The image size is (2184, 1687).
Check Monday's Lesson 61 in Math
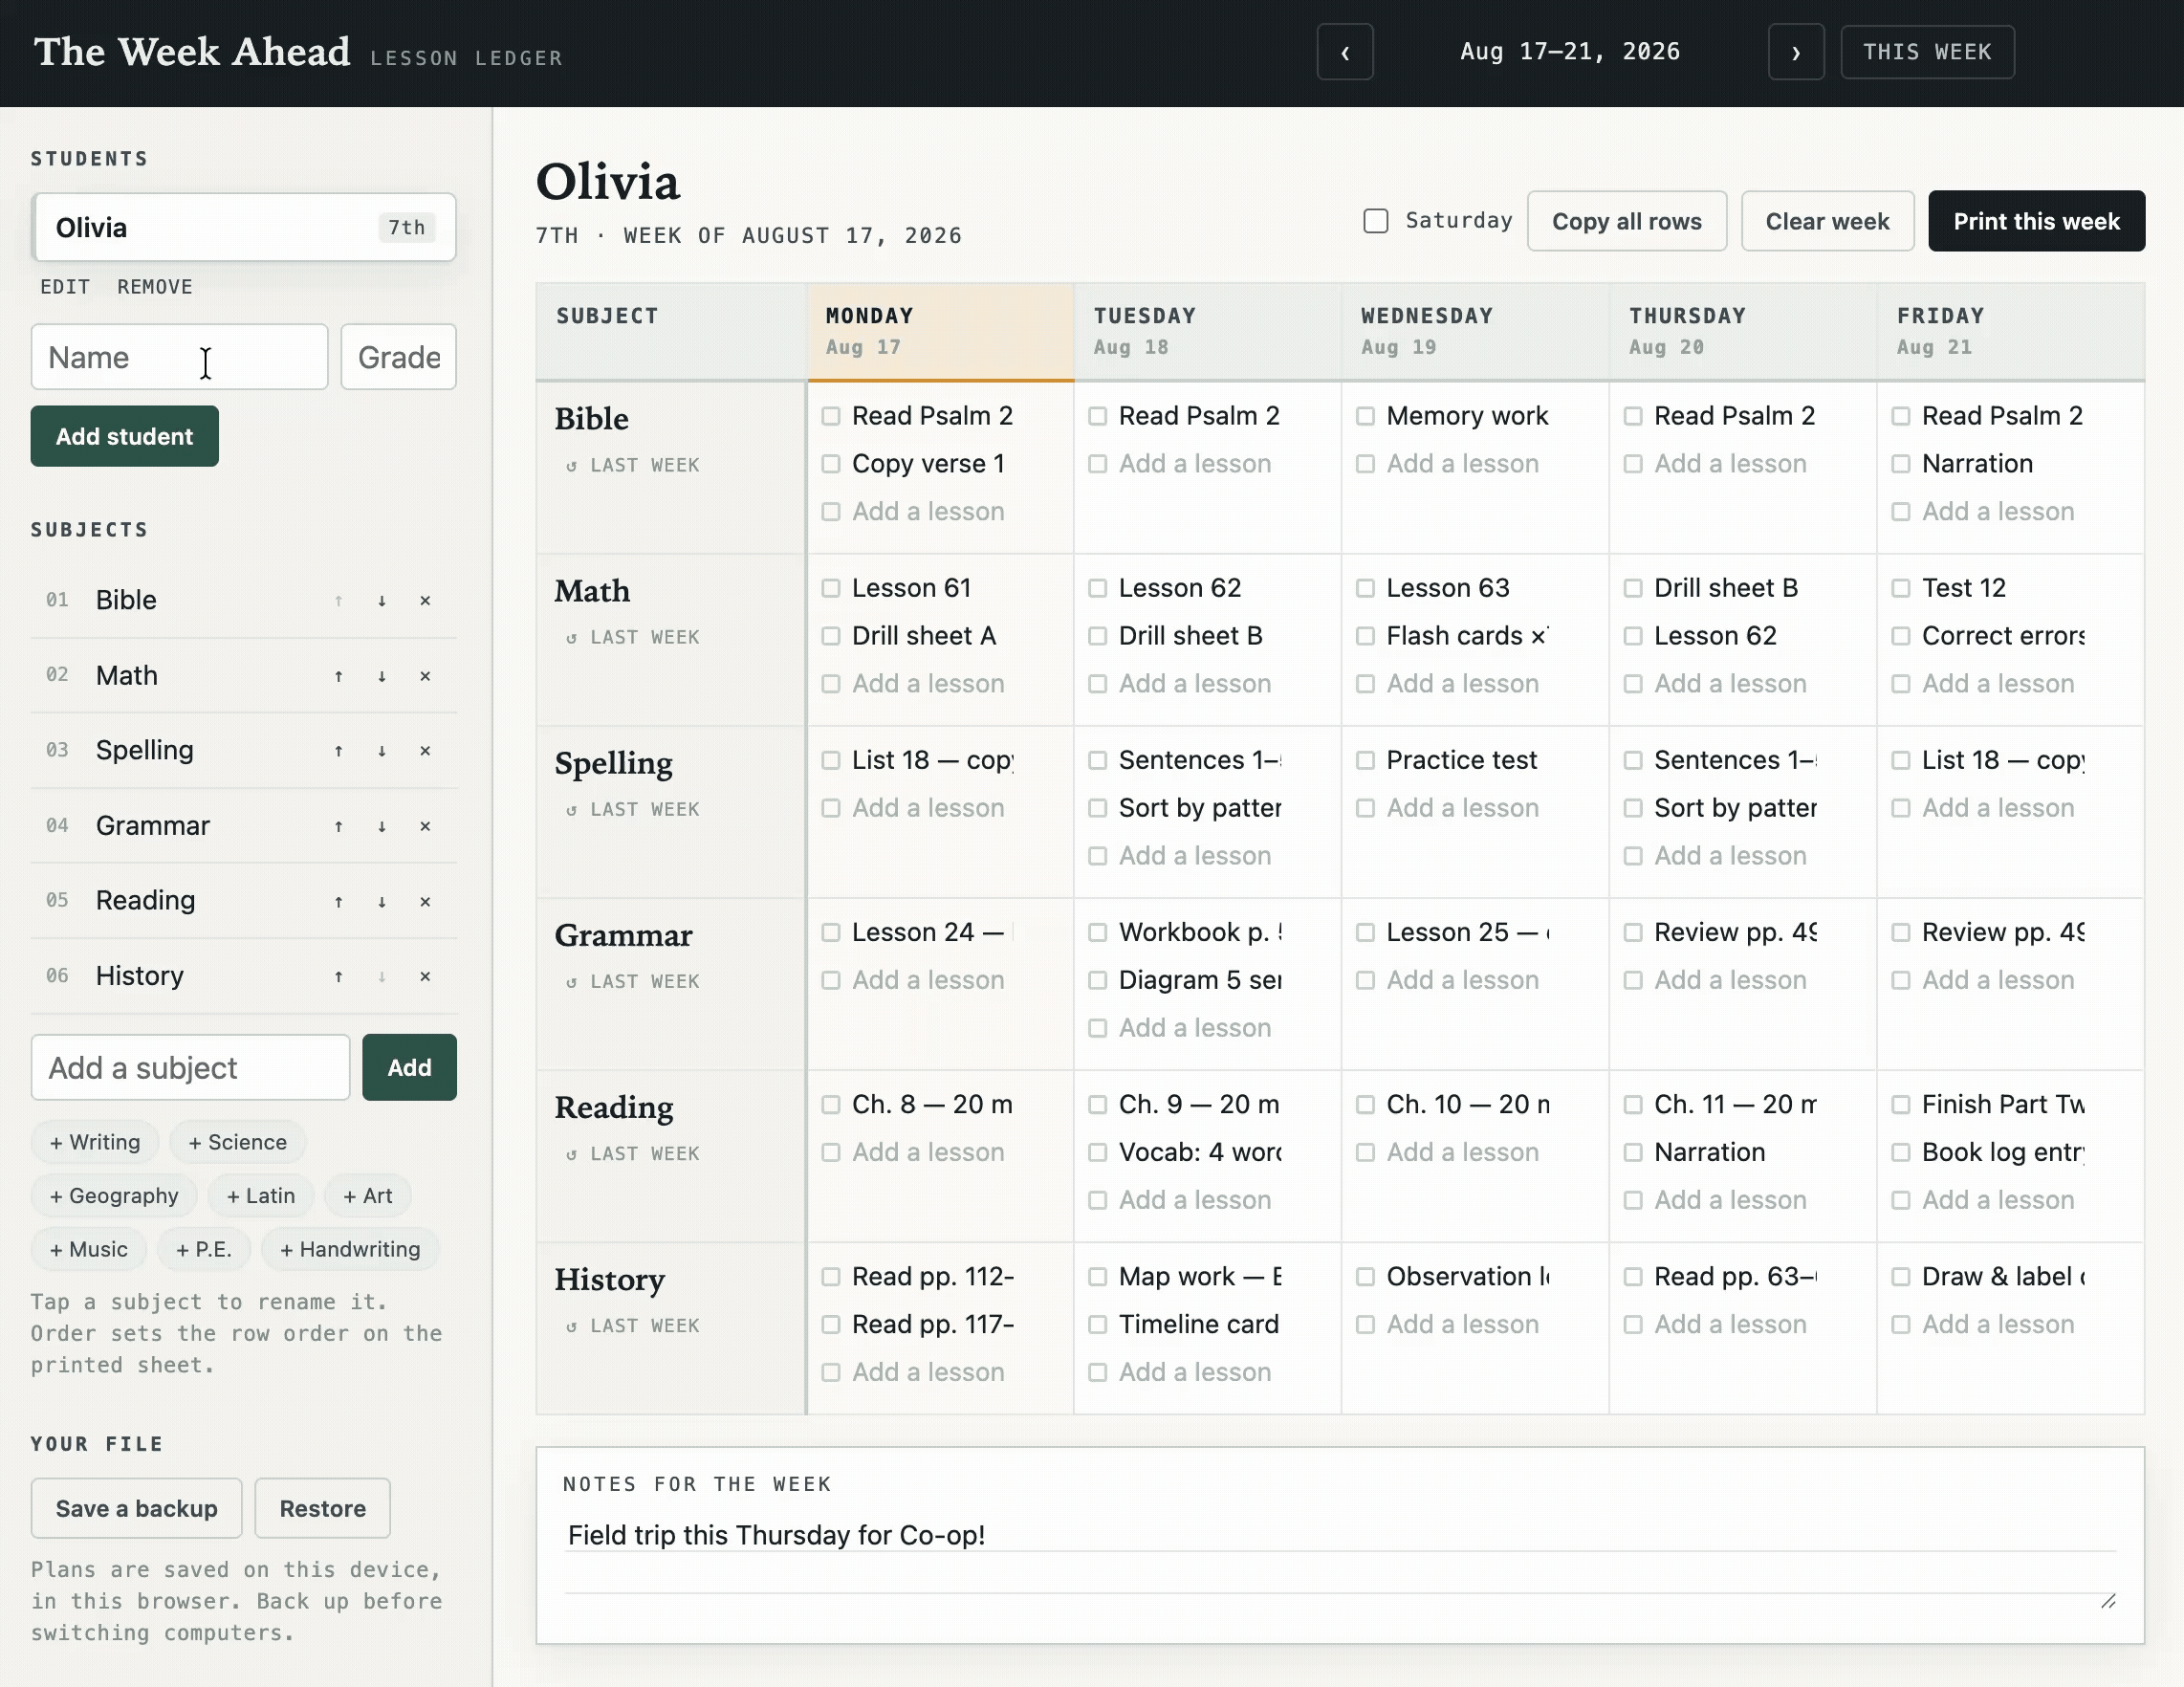tap(831, 588)
